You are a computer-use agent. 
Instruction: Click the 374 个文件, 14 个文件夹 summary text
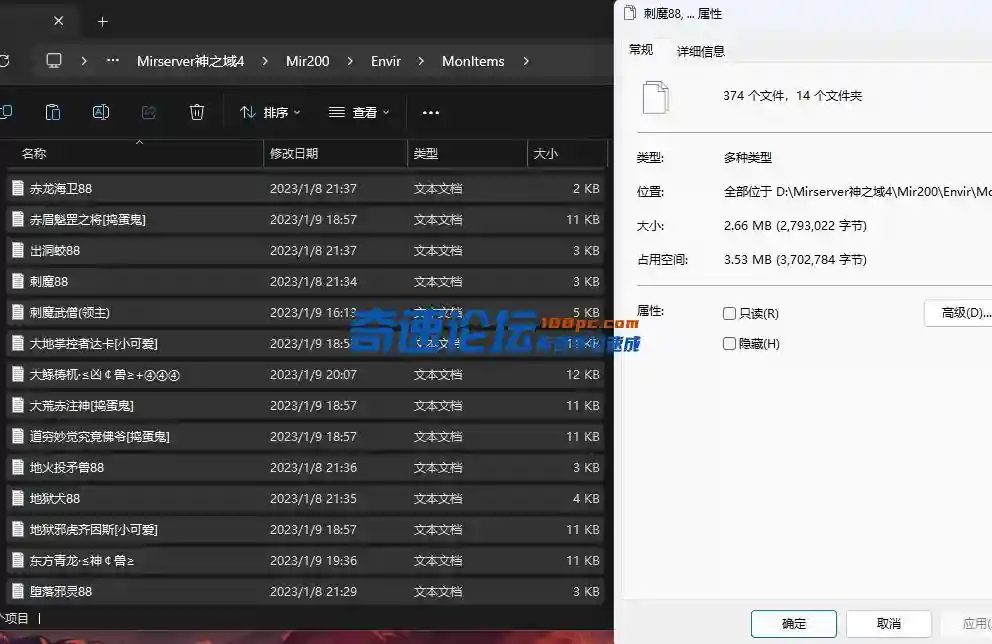tap(792, 96)
